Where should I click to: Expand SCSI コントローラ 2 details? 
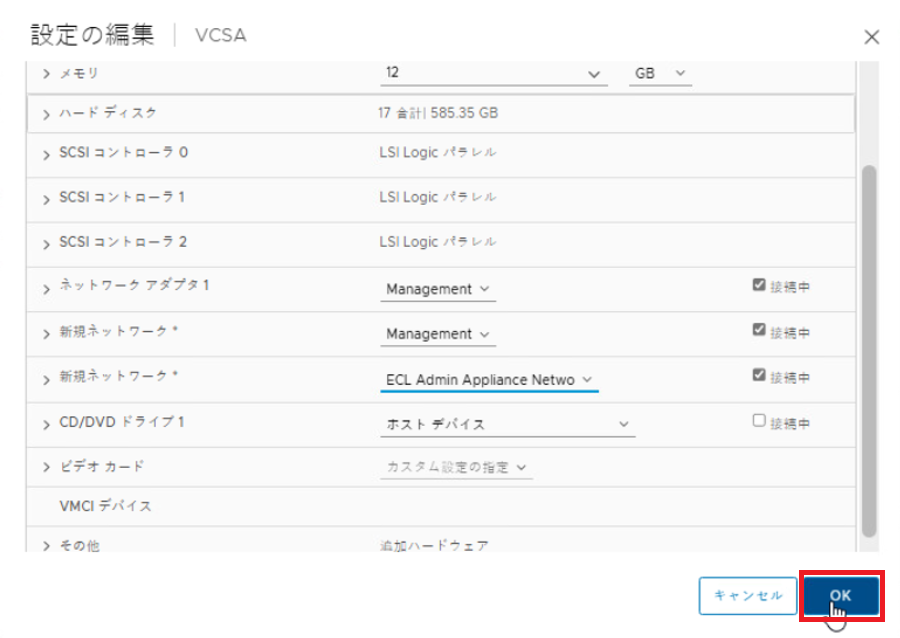click(47, 243)
